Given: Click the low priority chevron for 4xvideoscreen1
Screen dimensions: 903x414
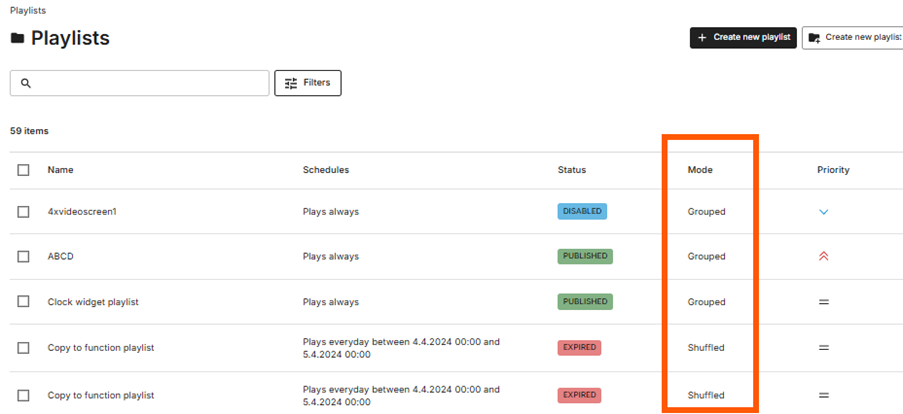Looking at the screenshot, I should (824, 212).
